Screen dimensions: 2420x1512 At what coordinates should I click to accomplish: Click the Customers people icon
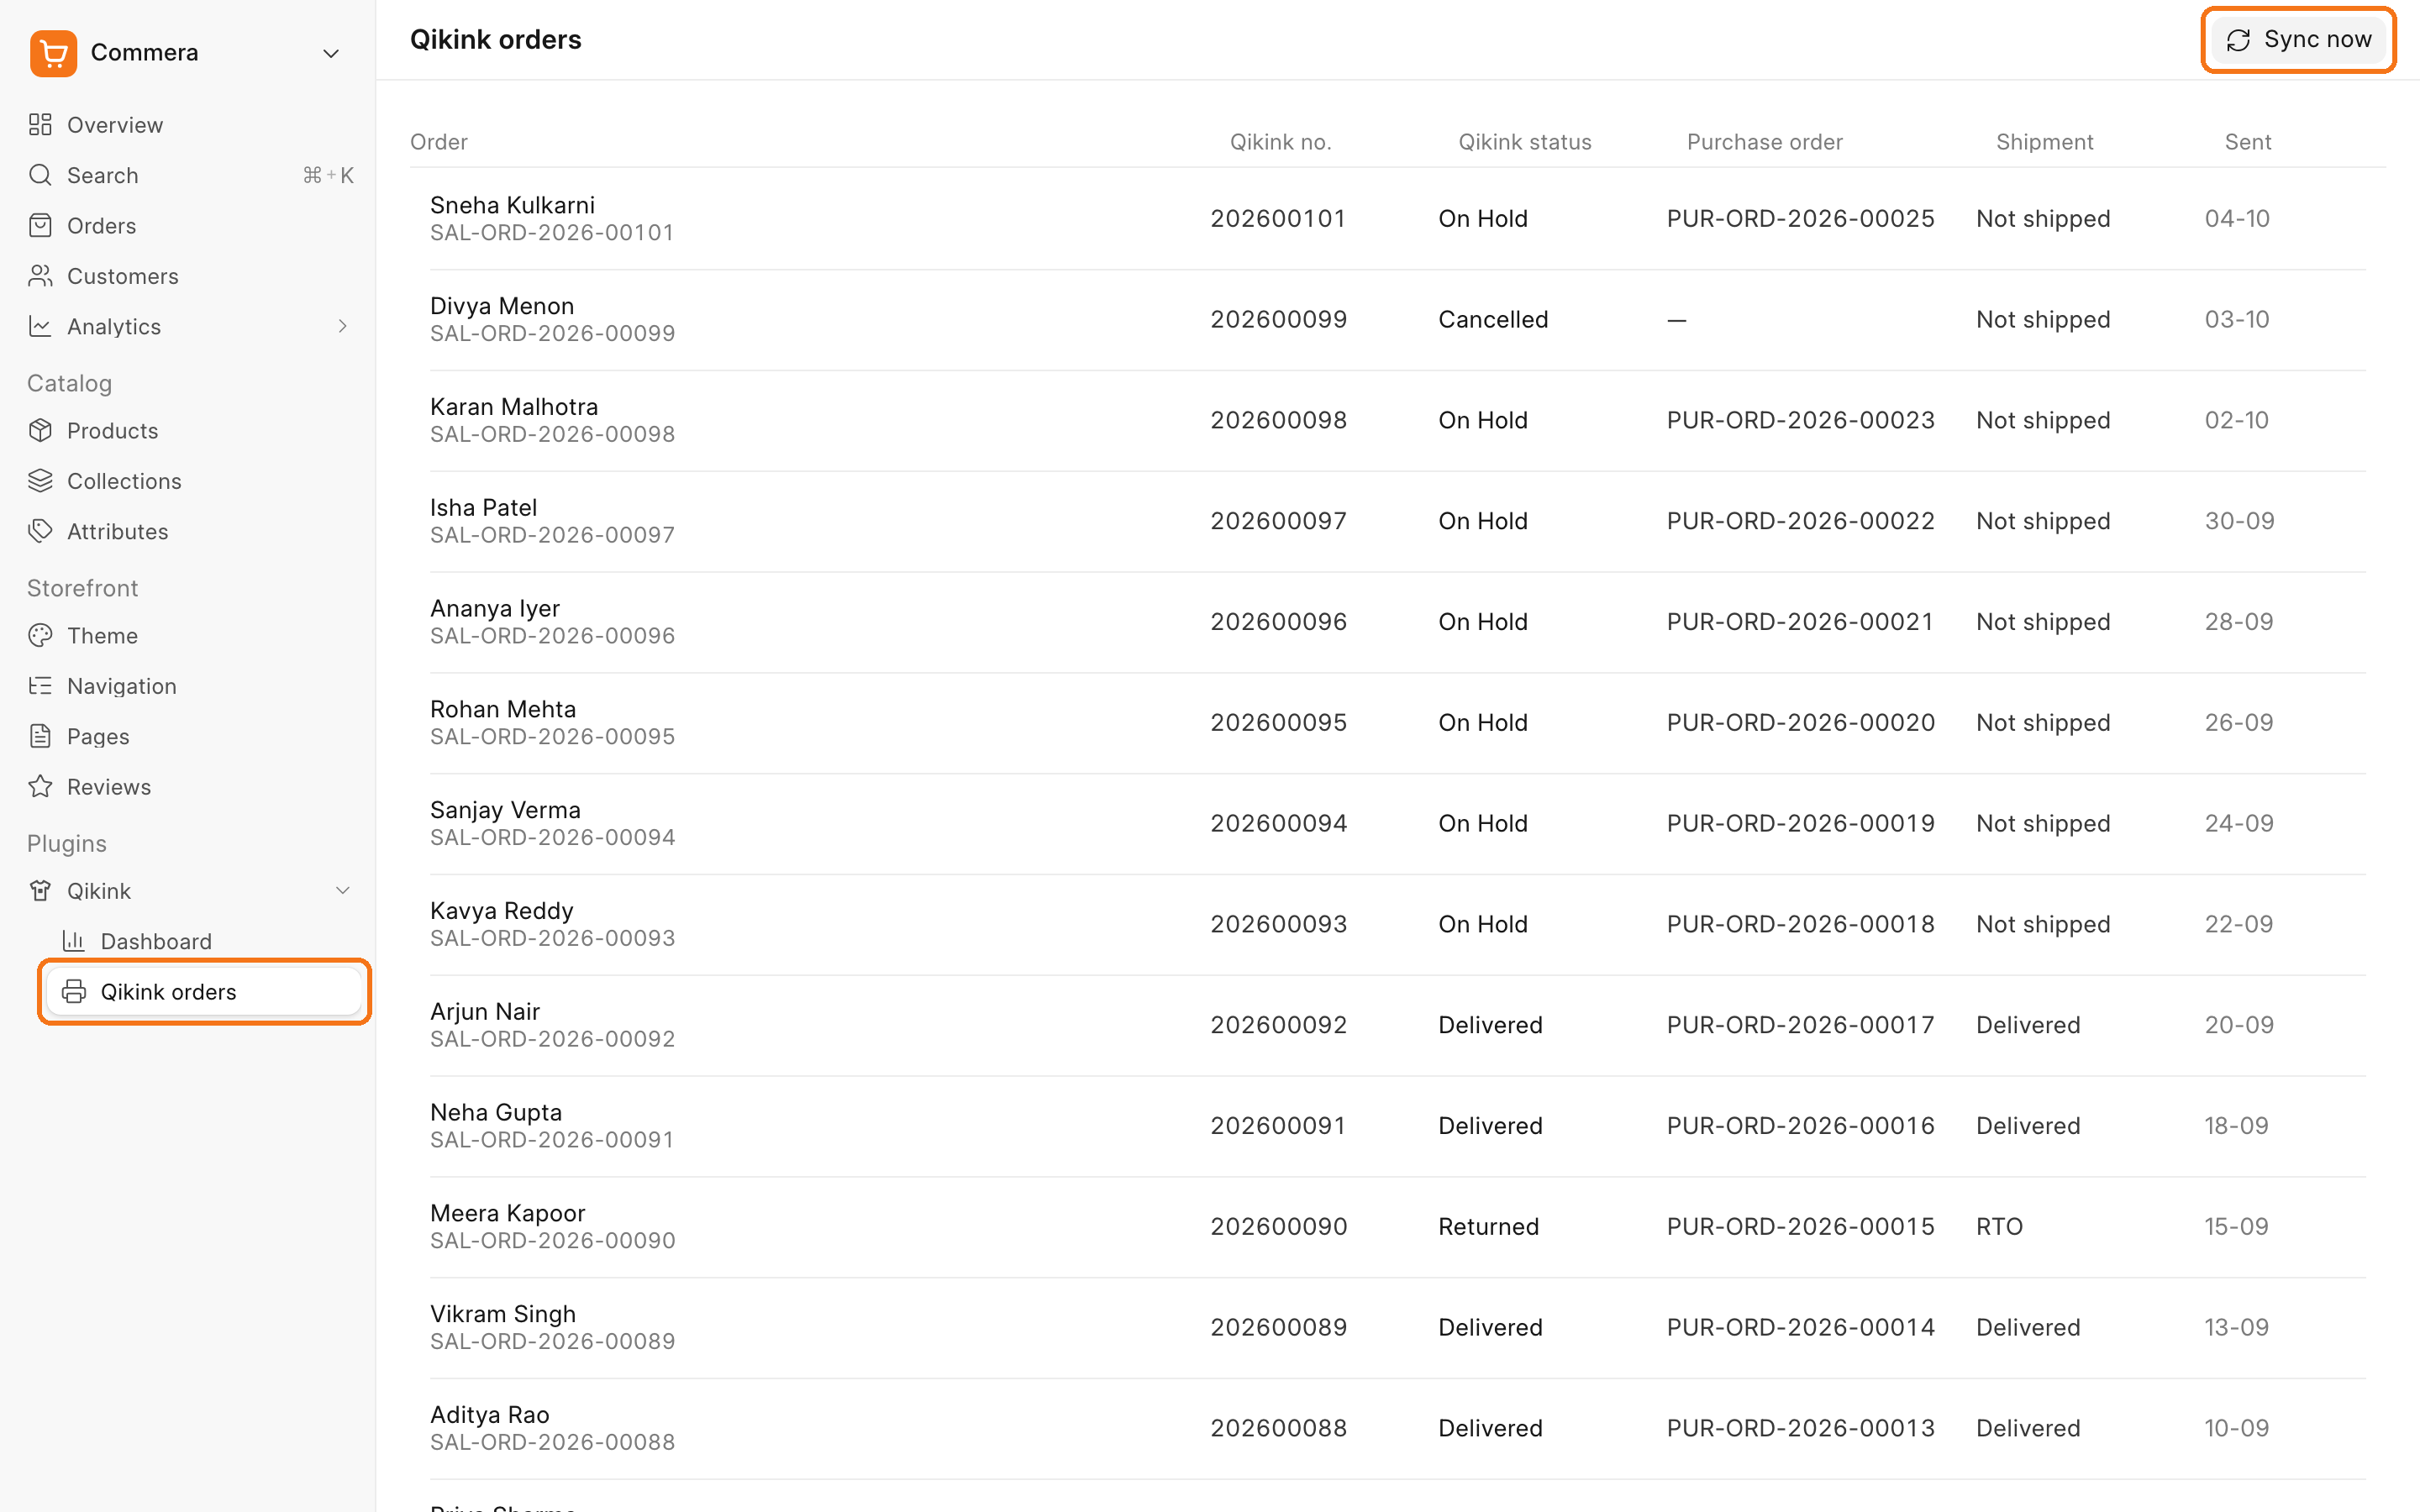[40, 276]
